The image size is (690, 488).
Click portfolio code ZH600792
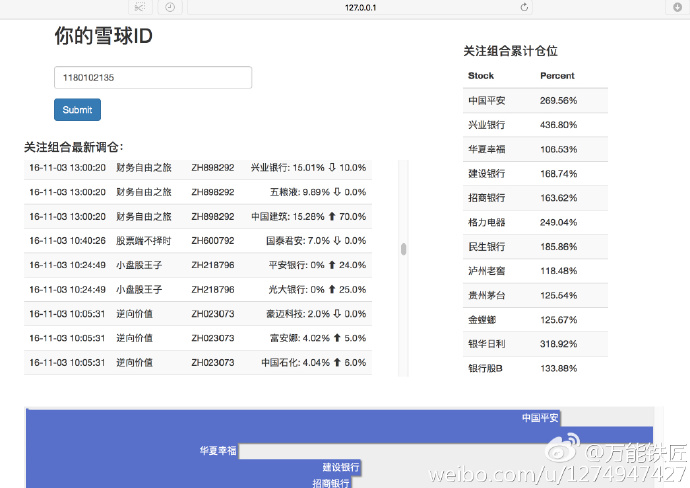(x=213, y=241)
